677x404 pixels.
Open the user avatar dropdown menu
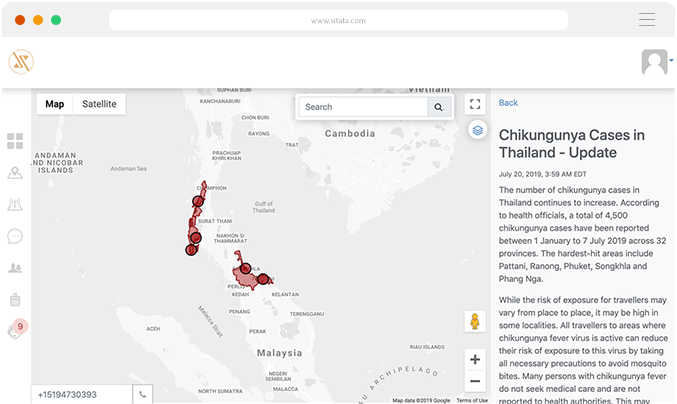point(656,62)
